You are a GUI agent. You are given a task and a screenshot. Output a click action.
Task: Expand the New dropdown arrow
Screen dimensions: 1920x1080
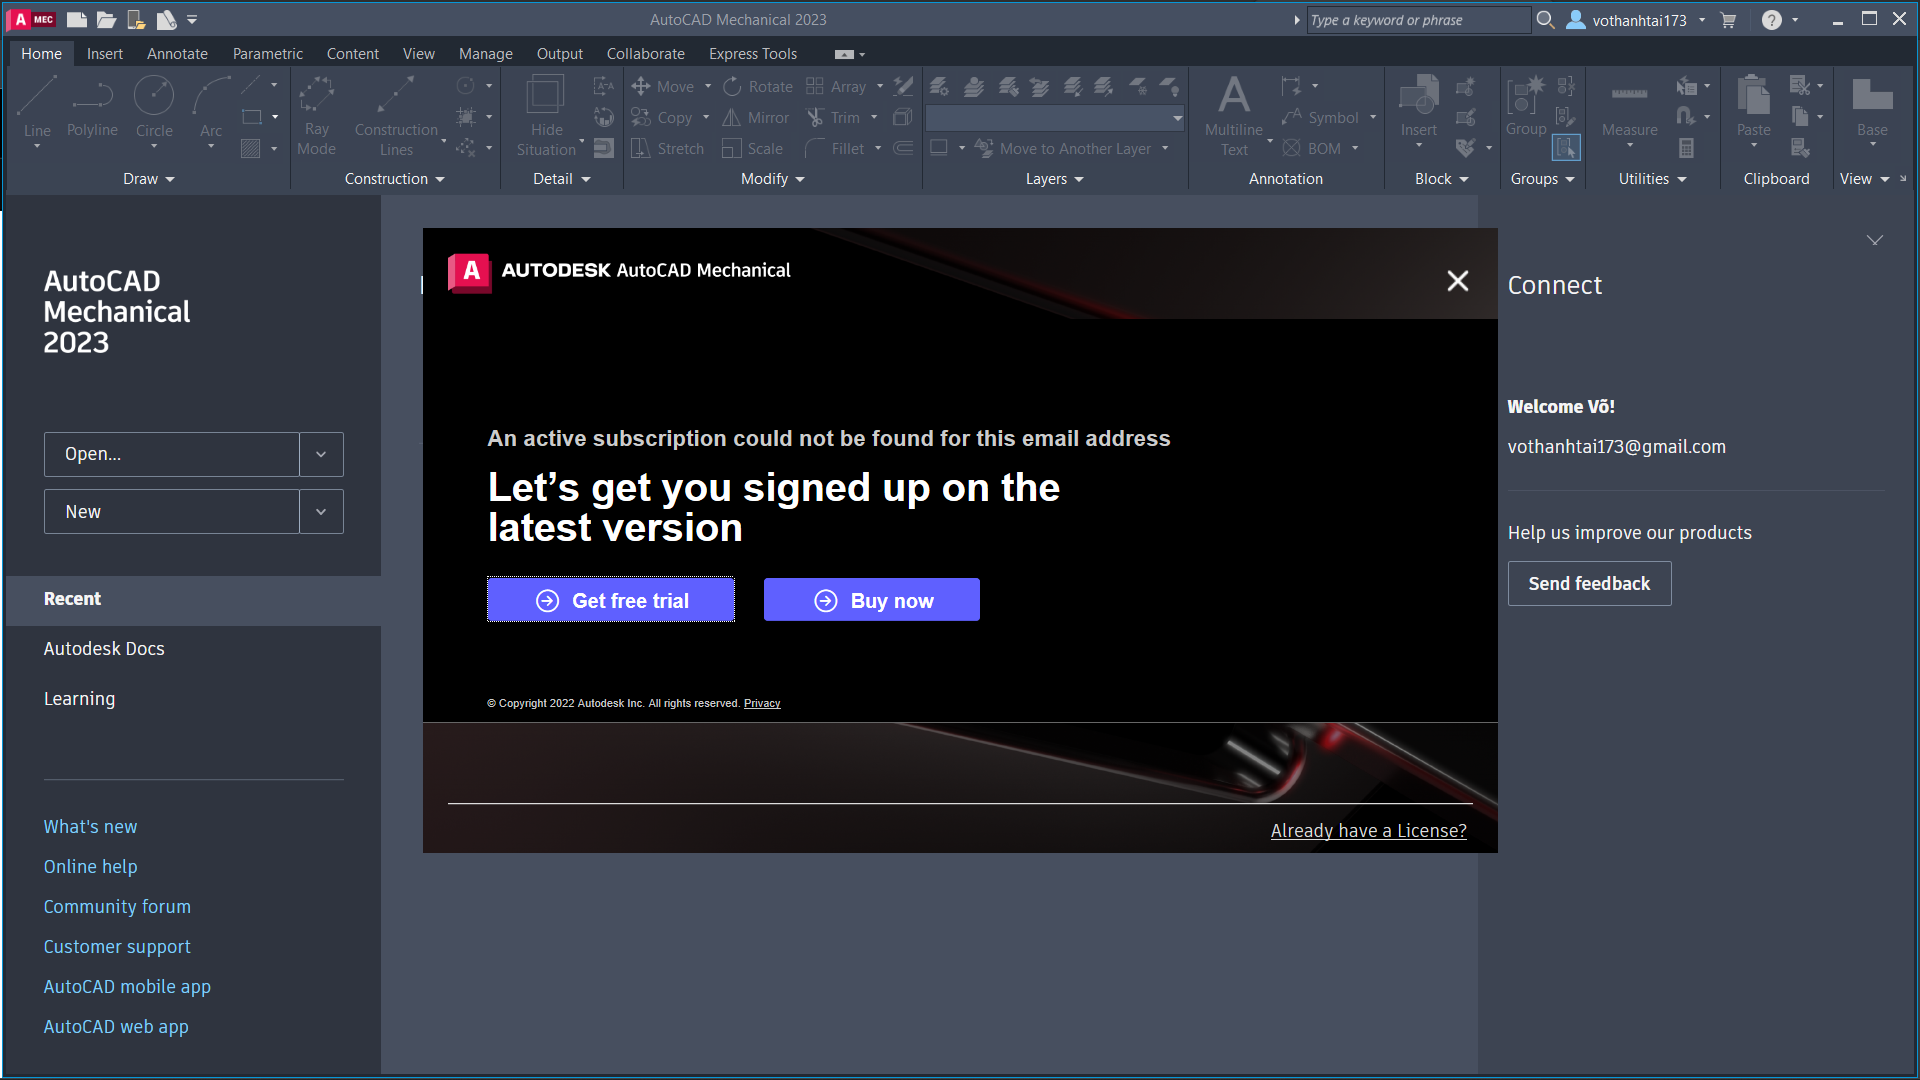point(321,512)
